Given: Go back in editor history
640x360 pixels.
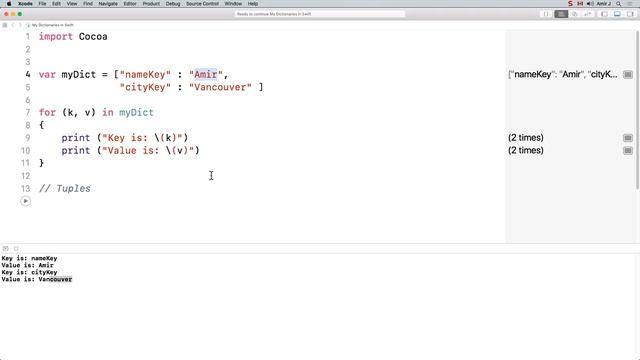Looking at the screenshot, I should click(13, 25).
